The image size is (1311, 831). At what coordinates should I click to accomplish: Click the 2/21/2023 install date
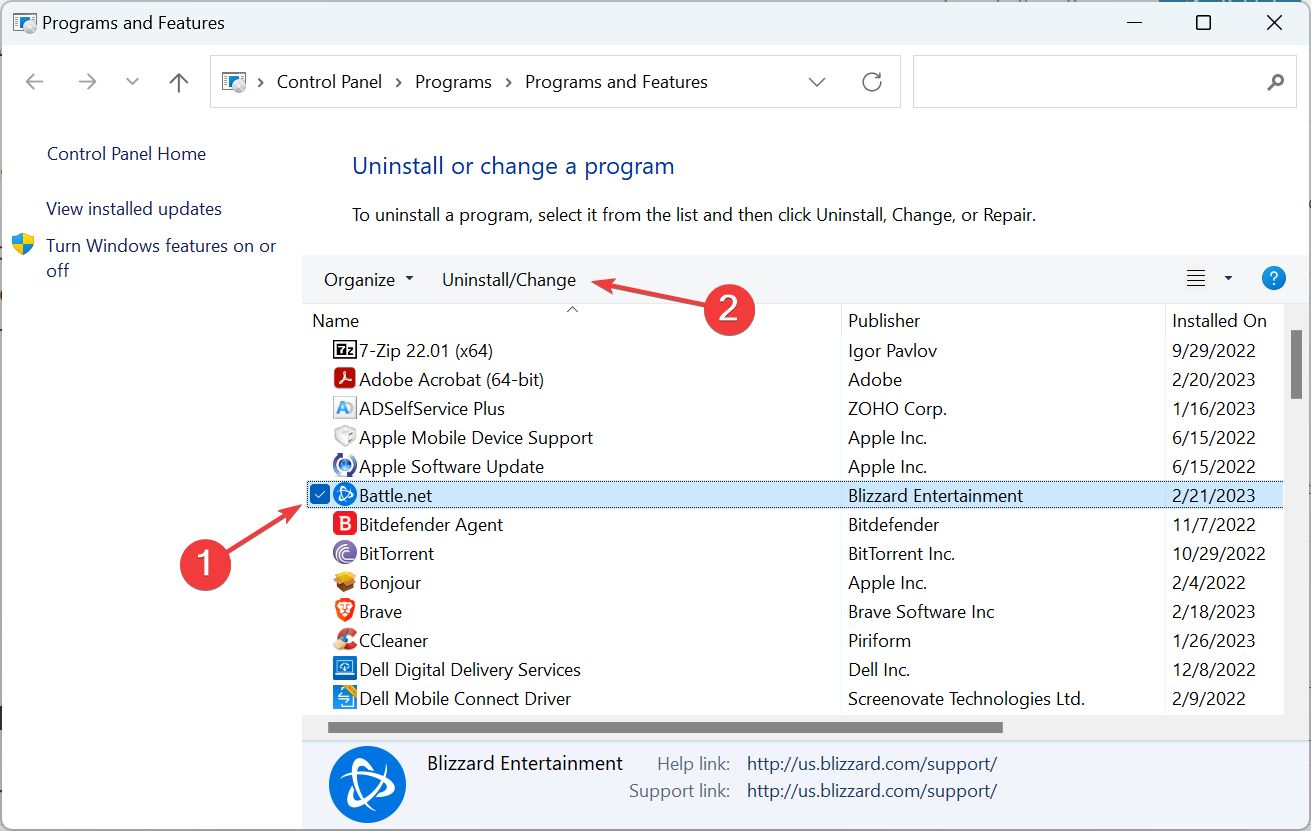click(1214, 495)
